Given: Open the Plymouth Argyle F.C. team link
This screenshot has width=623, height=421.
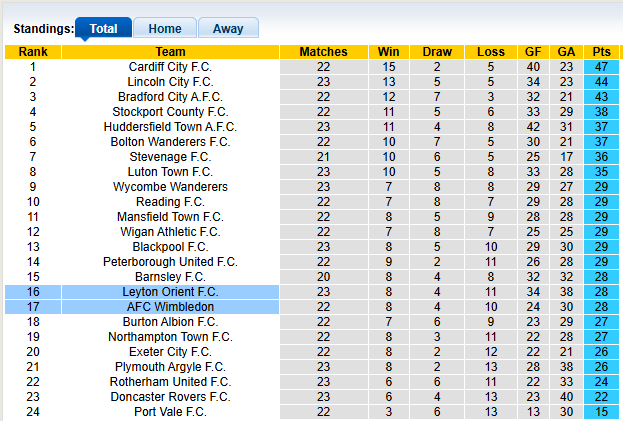Looking at the screenshot, I should (170, 367).
